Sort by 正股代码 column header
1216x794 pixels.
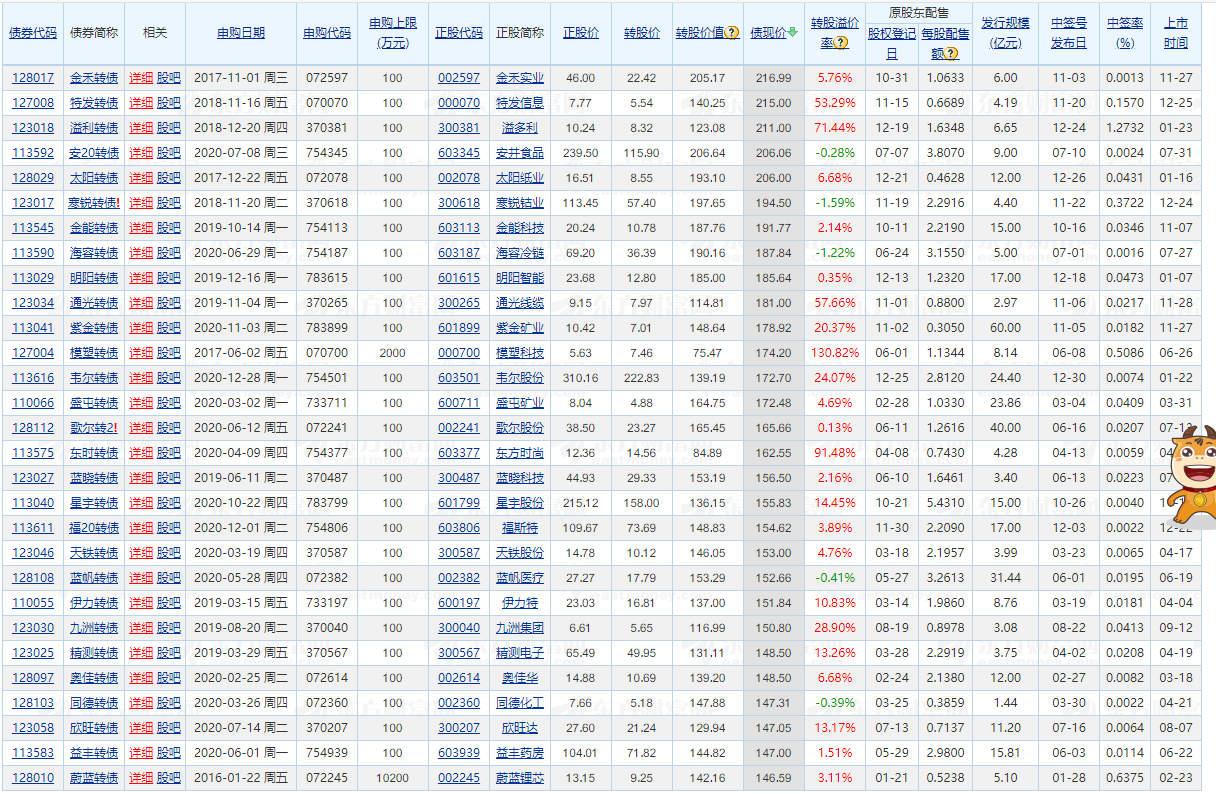459,33
